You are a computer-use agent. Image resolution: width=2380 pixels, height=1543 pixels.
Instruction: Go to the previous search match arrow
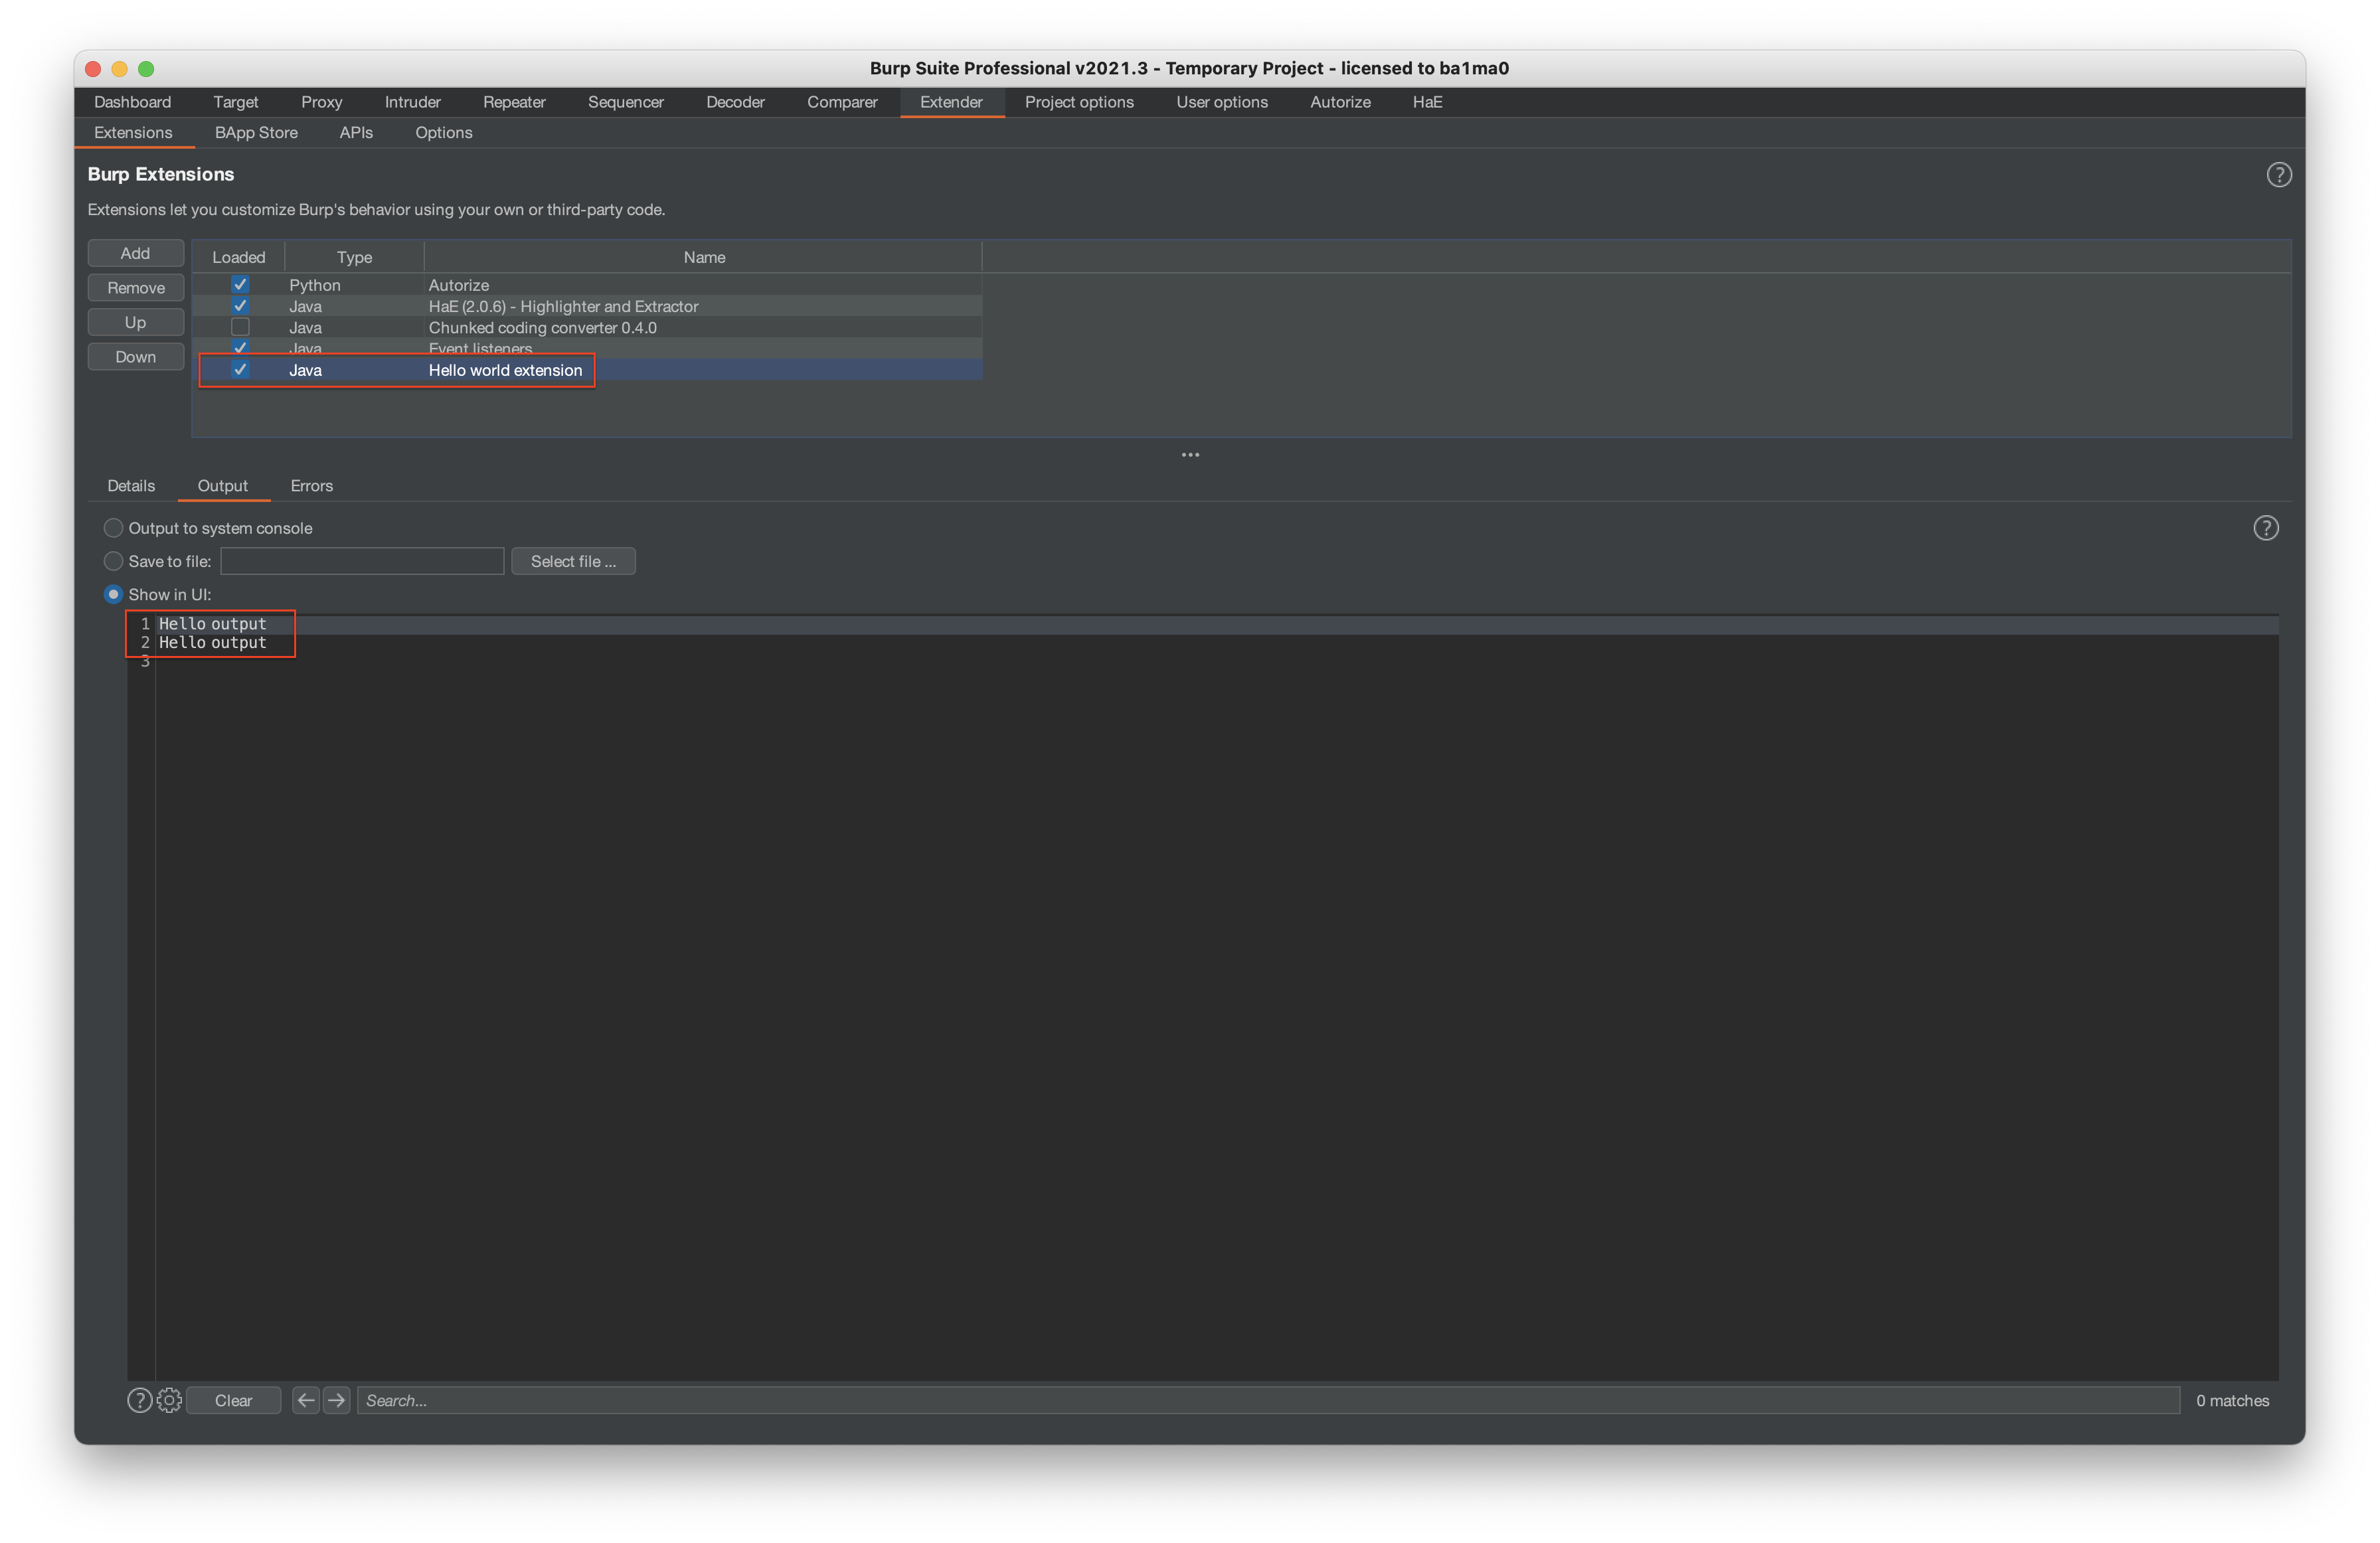click(306, 1400)
